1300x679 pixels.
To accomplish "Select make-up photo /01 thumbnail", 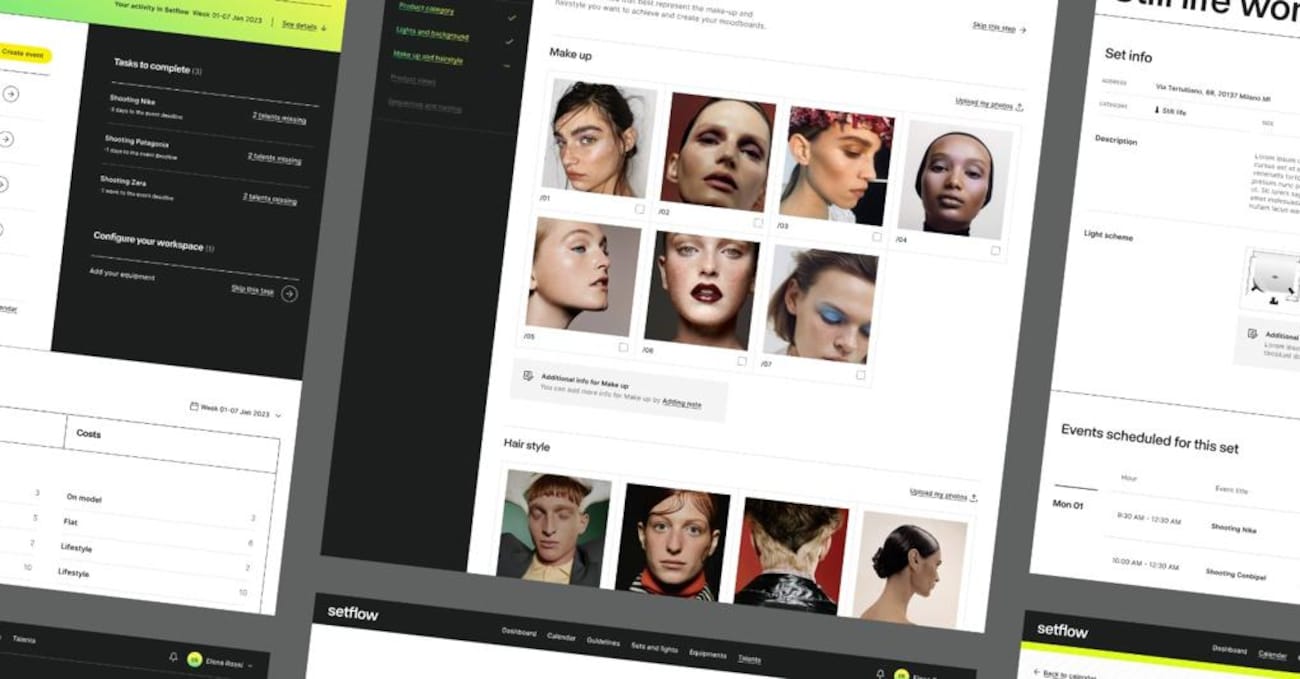I will (x=599, y=139).
